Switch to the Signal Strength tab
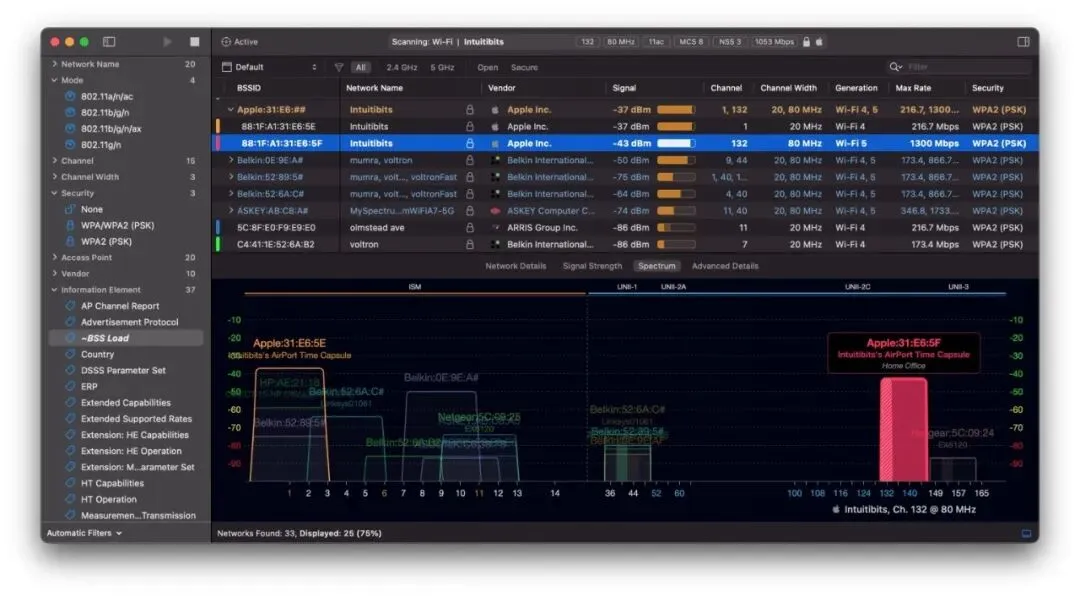 [x=592, y=266]
